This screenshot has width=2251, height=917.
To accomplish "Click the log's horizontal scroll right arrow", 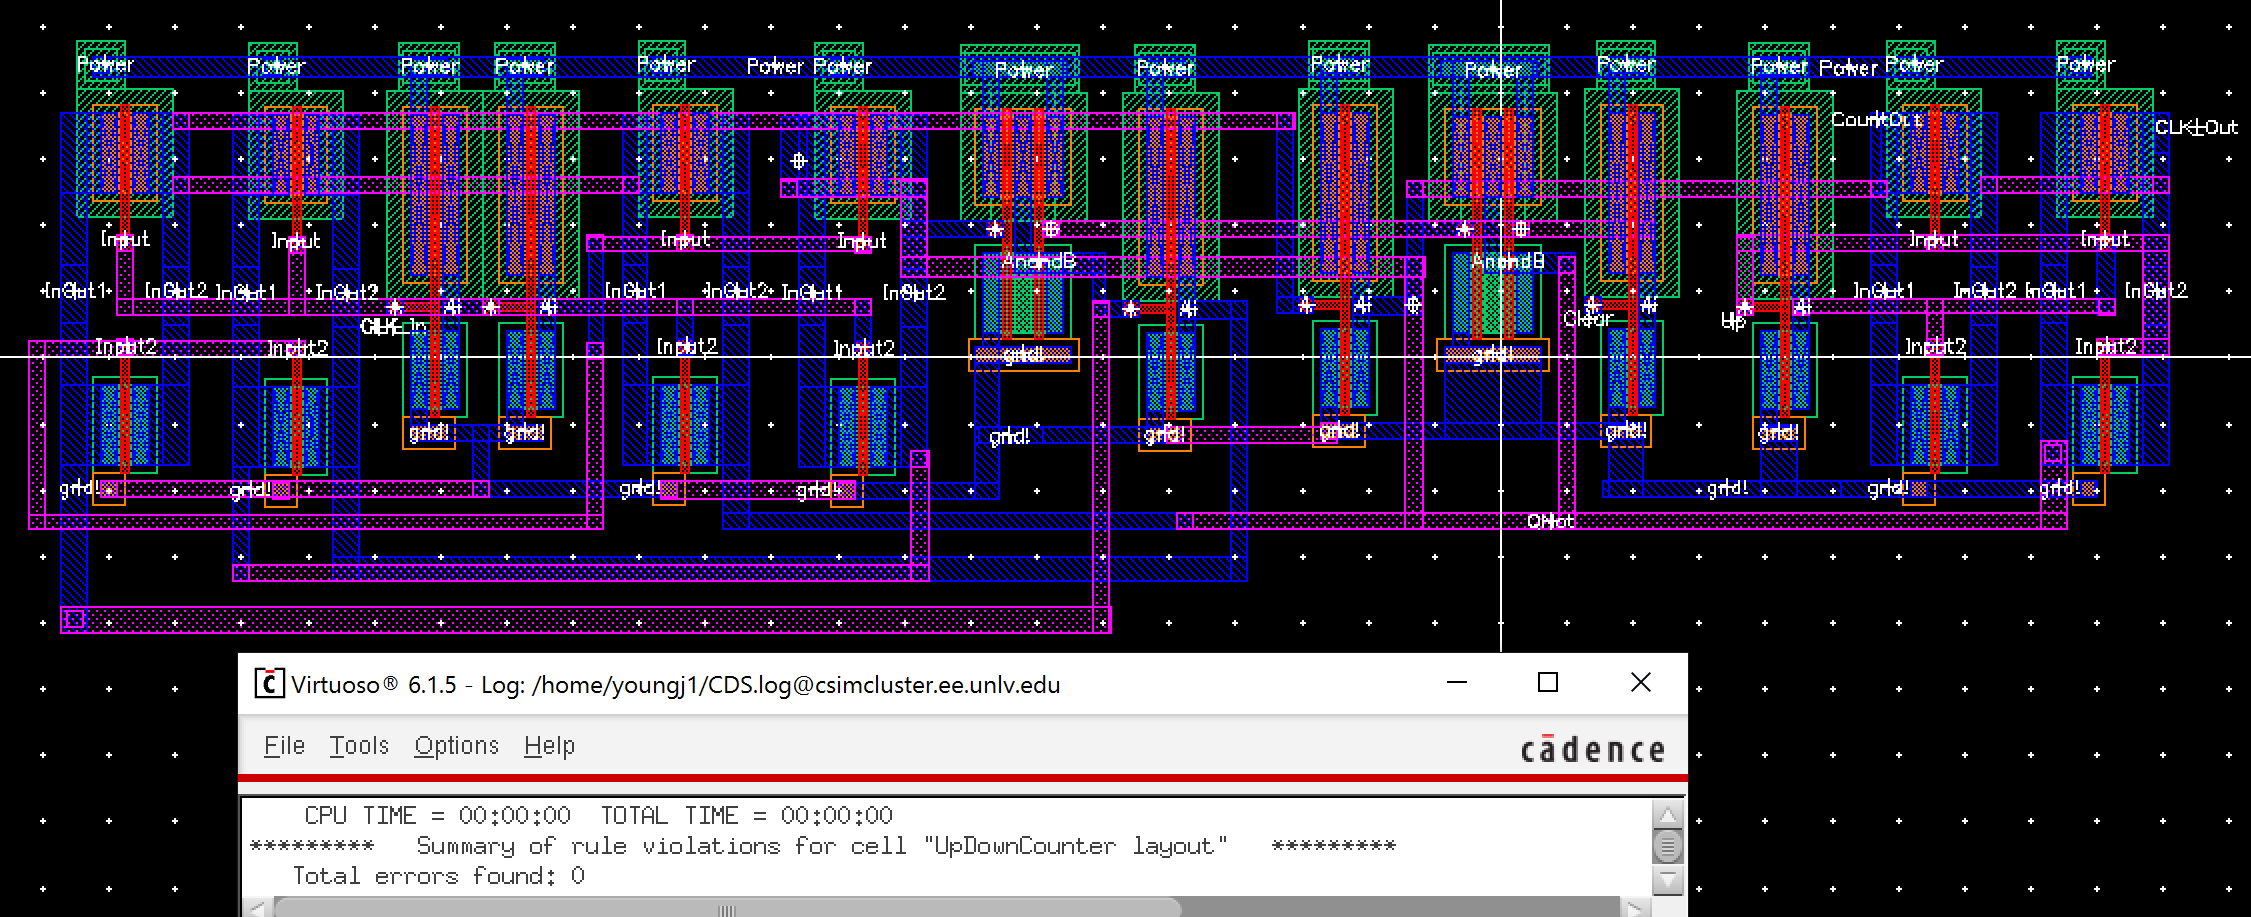I will (1634, 909).
